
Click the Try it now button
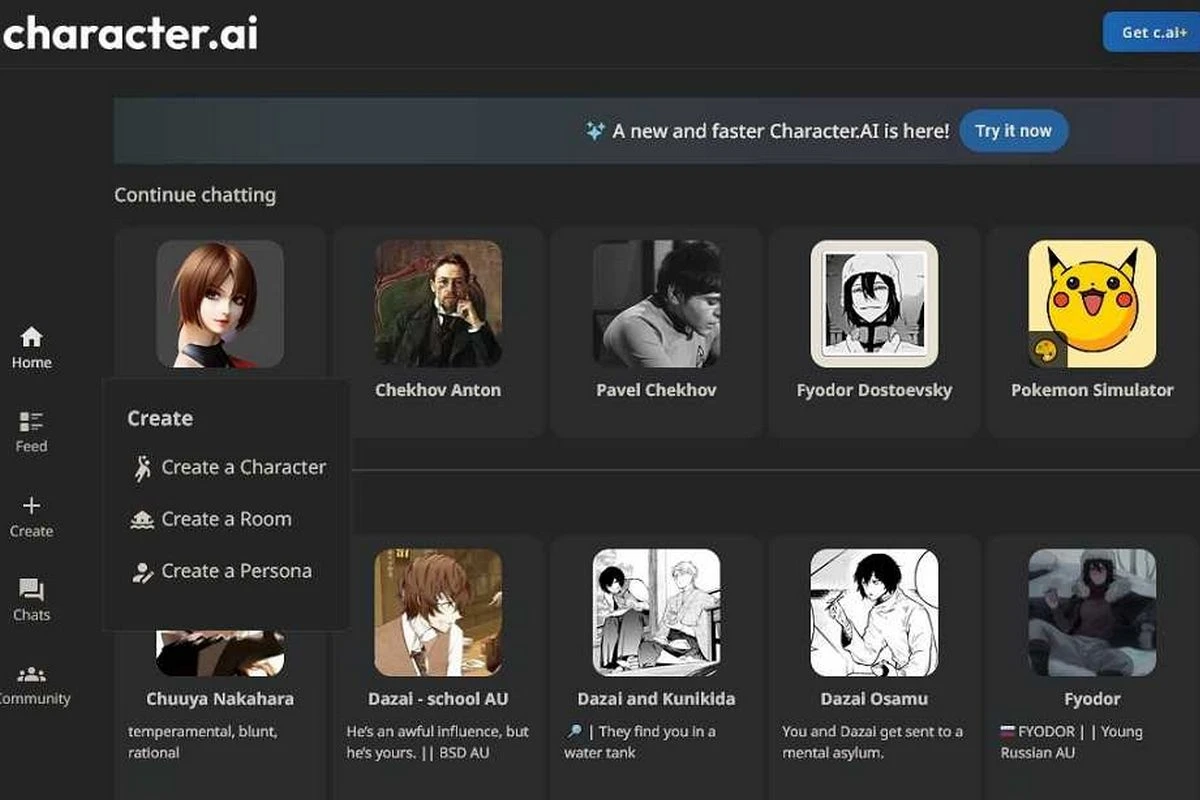(1013, 131)
